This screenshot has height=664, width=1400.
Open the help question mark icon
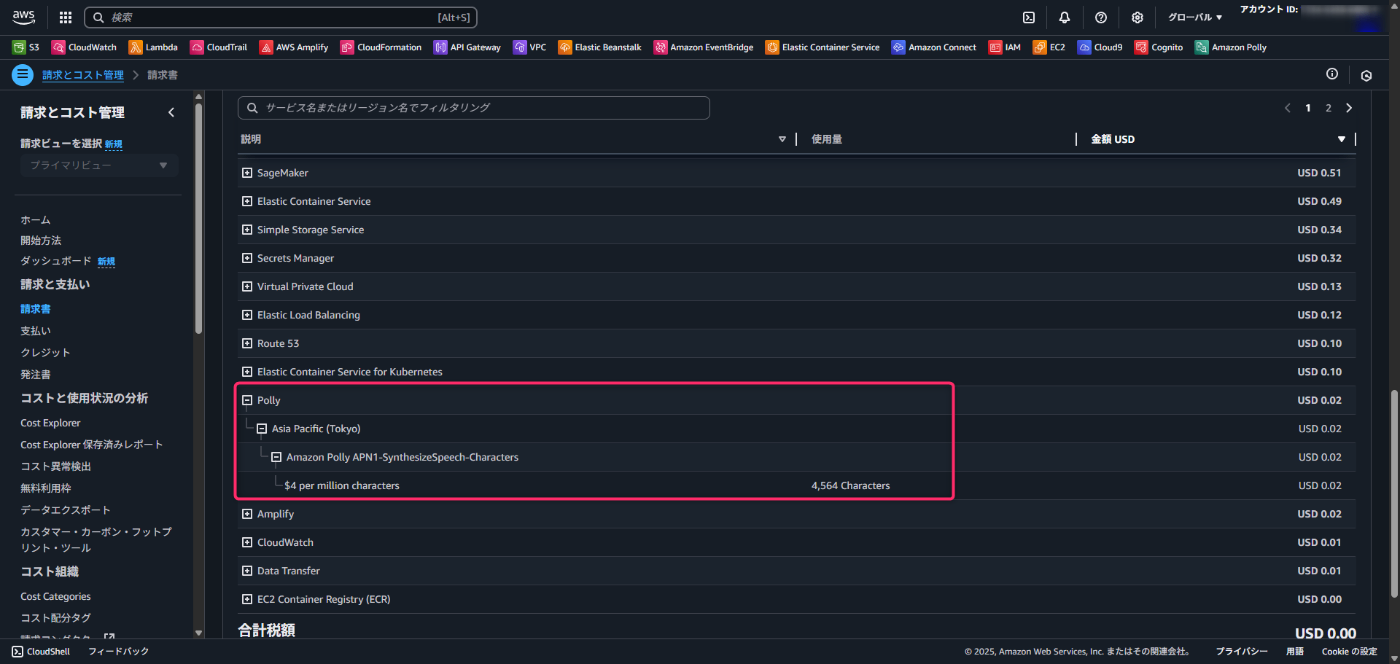coord(1101,17)
